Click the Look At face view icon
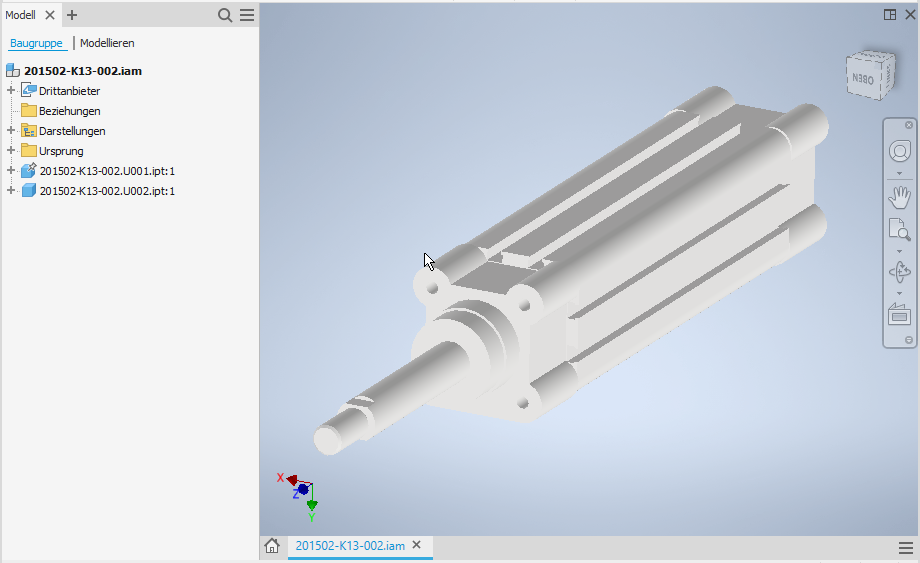 click(x=899, y=314)
